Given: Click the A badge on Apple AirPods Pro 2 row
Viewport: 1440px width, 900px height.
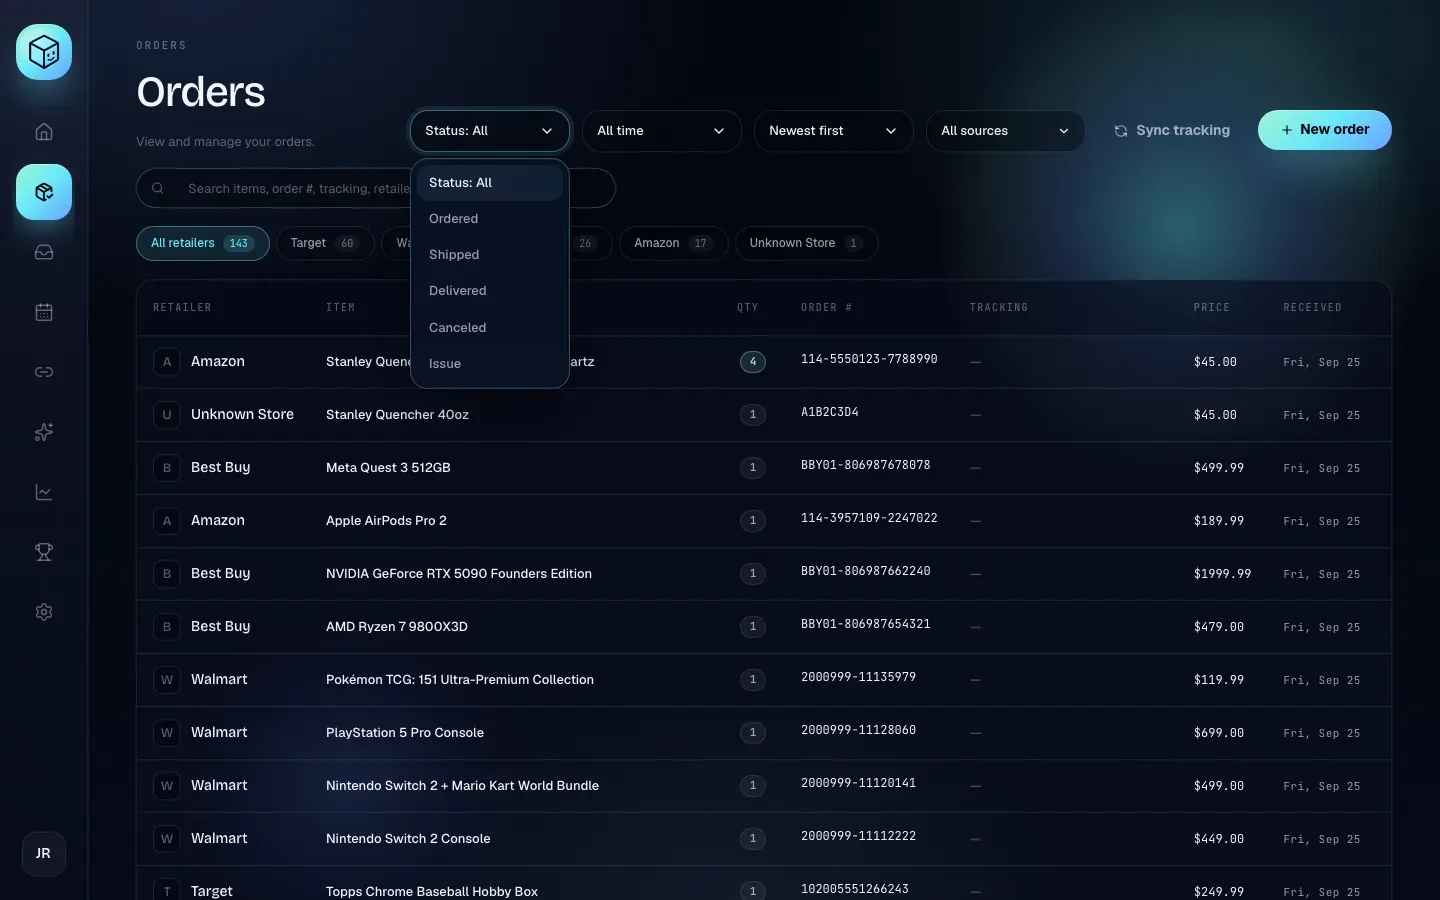Looking at the screenshot, I should (x=167, y=521).
